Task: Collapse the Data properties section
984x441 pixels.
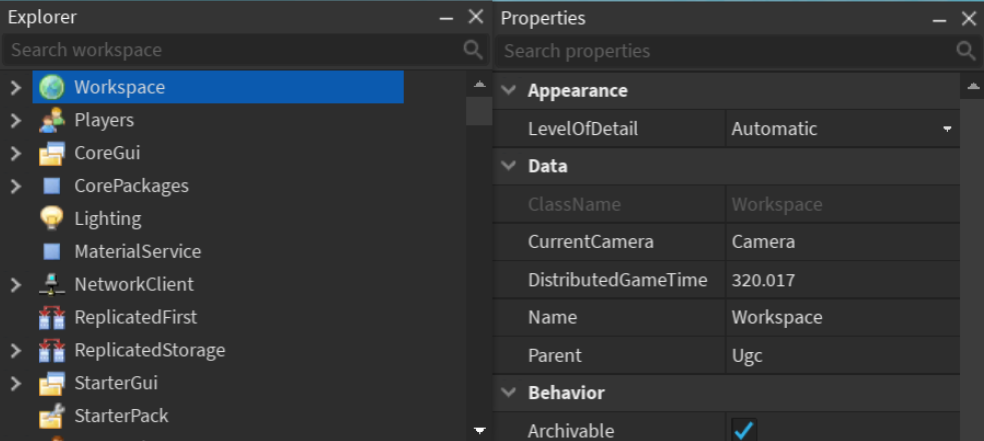Action: [509, 166]
